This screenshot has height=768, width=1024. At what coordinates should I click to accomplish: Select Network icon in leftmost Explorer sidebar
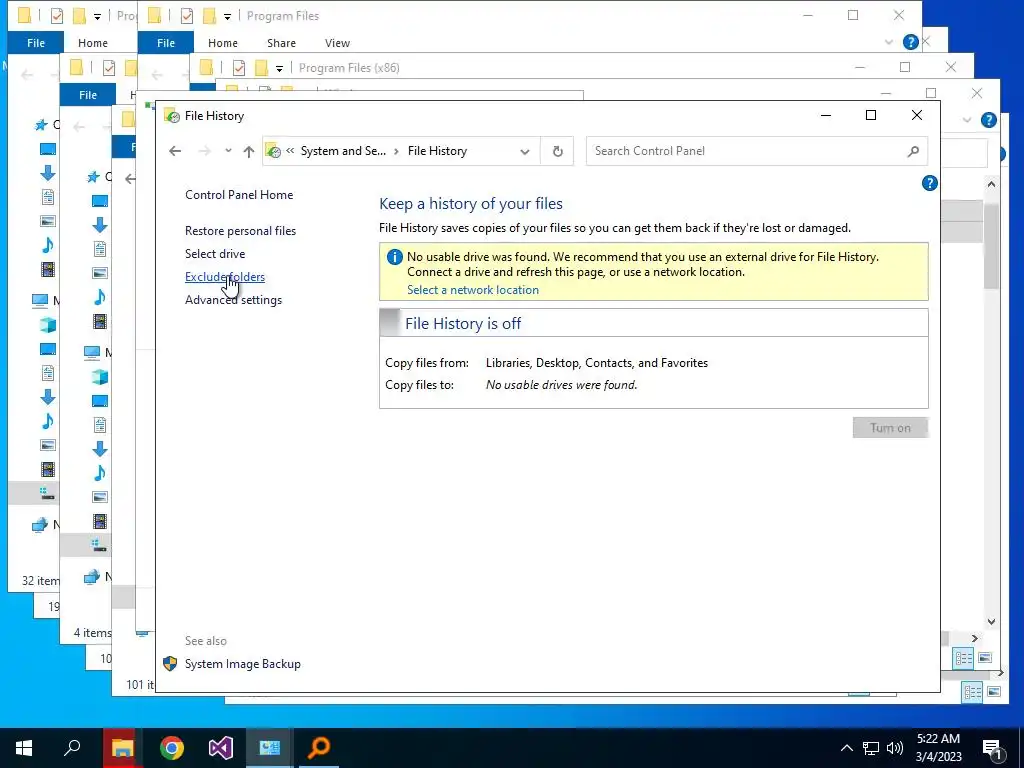(x=40, y=524)
